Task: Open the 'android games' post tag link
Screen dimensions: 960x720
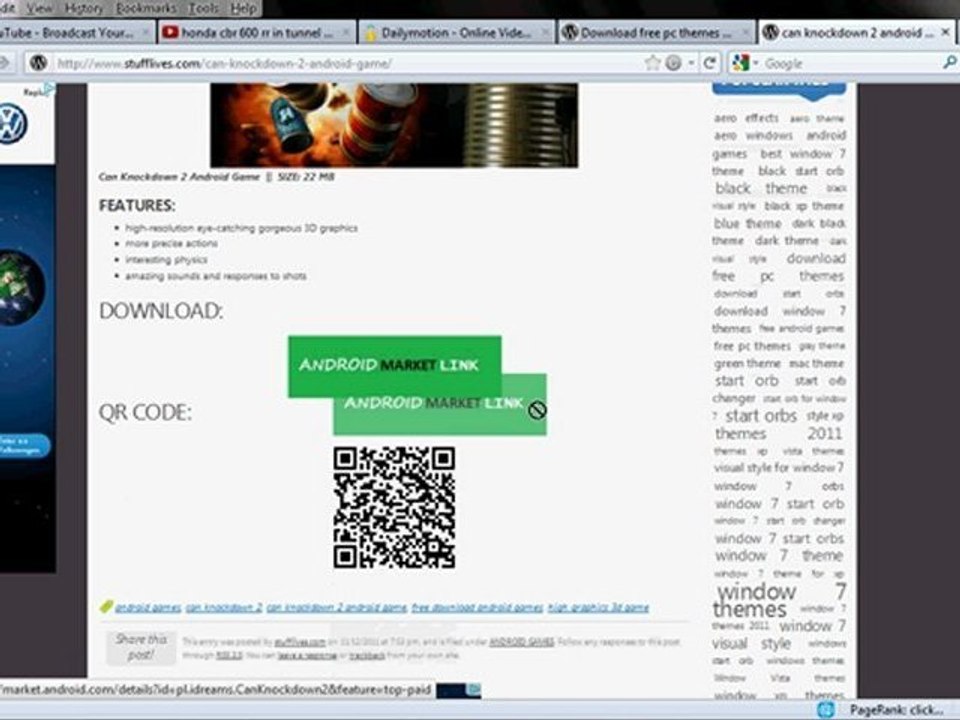Action: pos(148,607)
